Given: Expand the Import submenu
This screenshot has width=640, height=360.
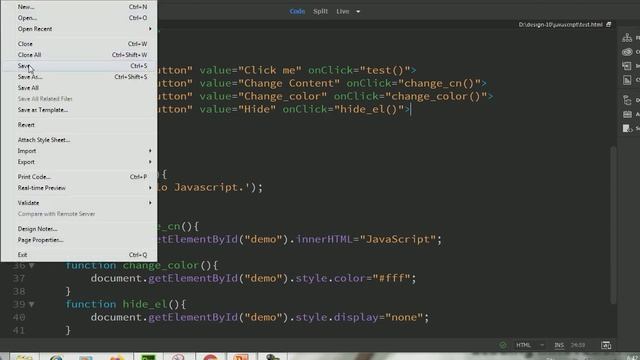Looking at the screenshot, I should tap(79, 151).
